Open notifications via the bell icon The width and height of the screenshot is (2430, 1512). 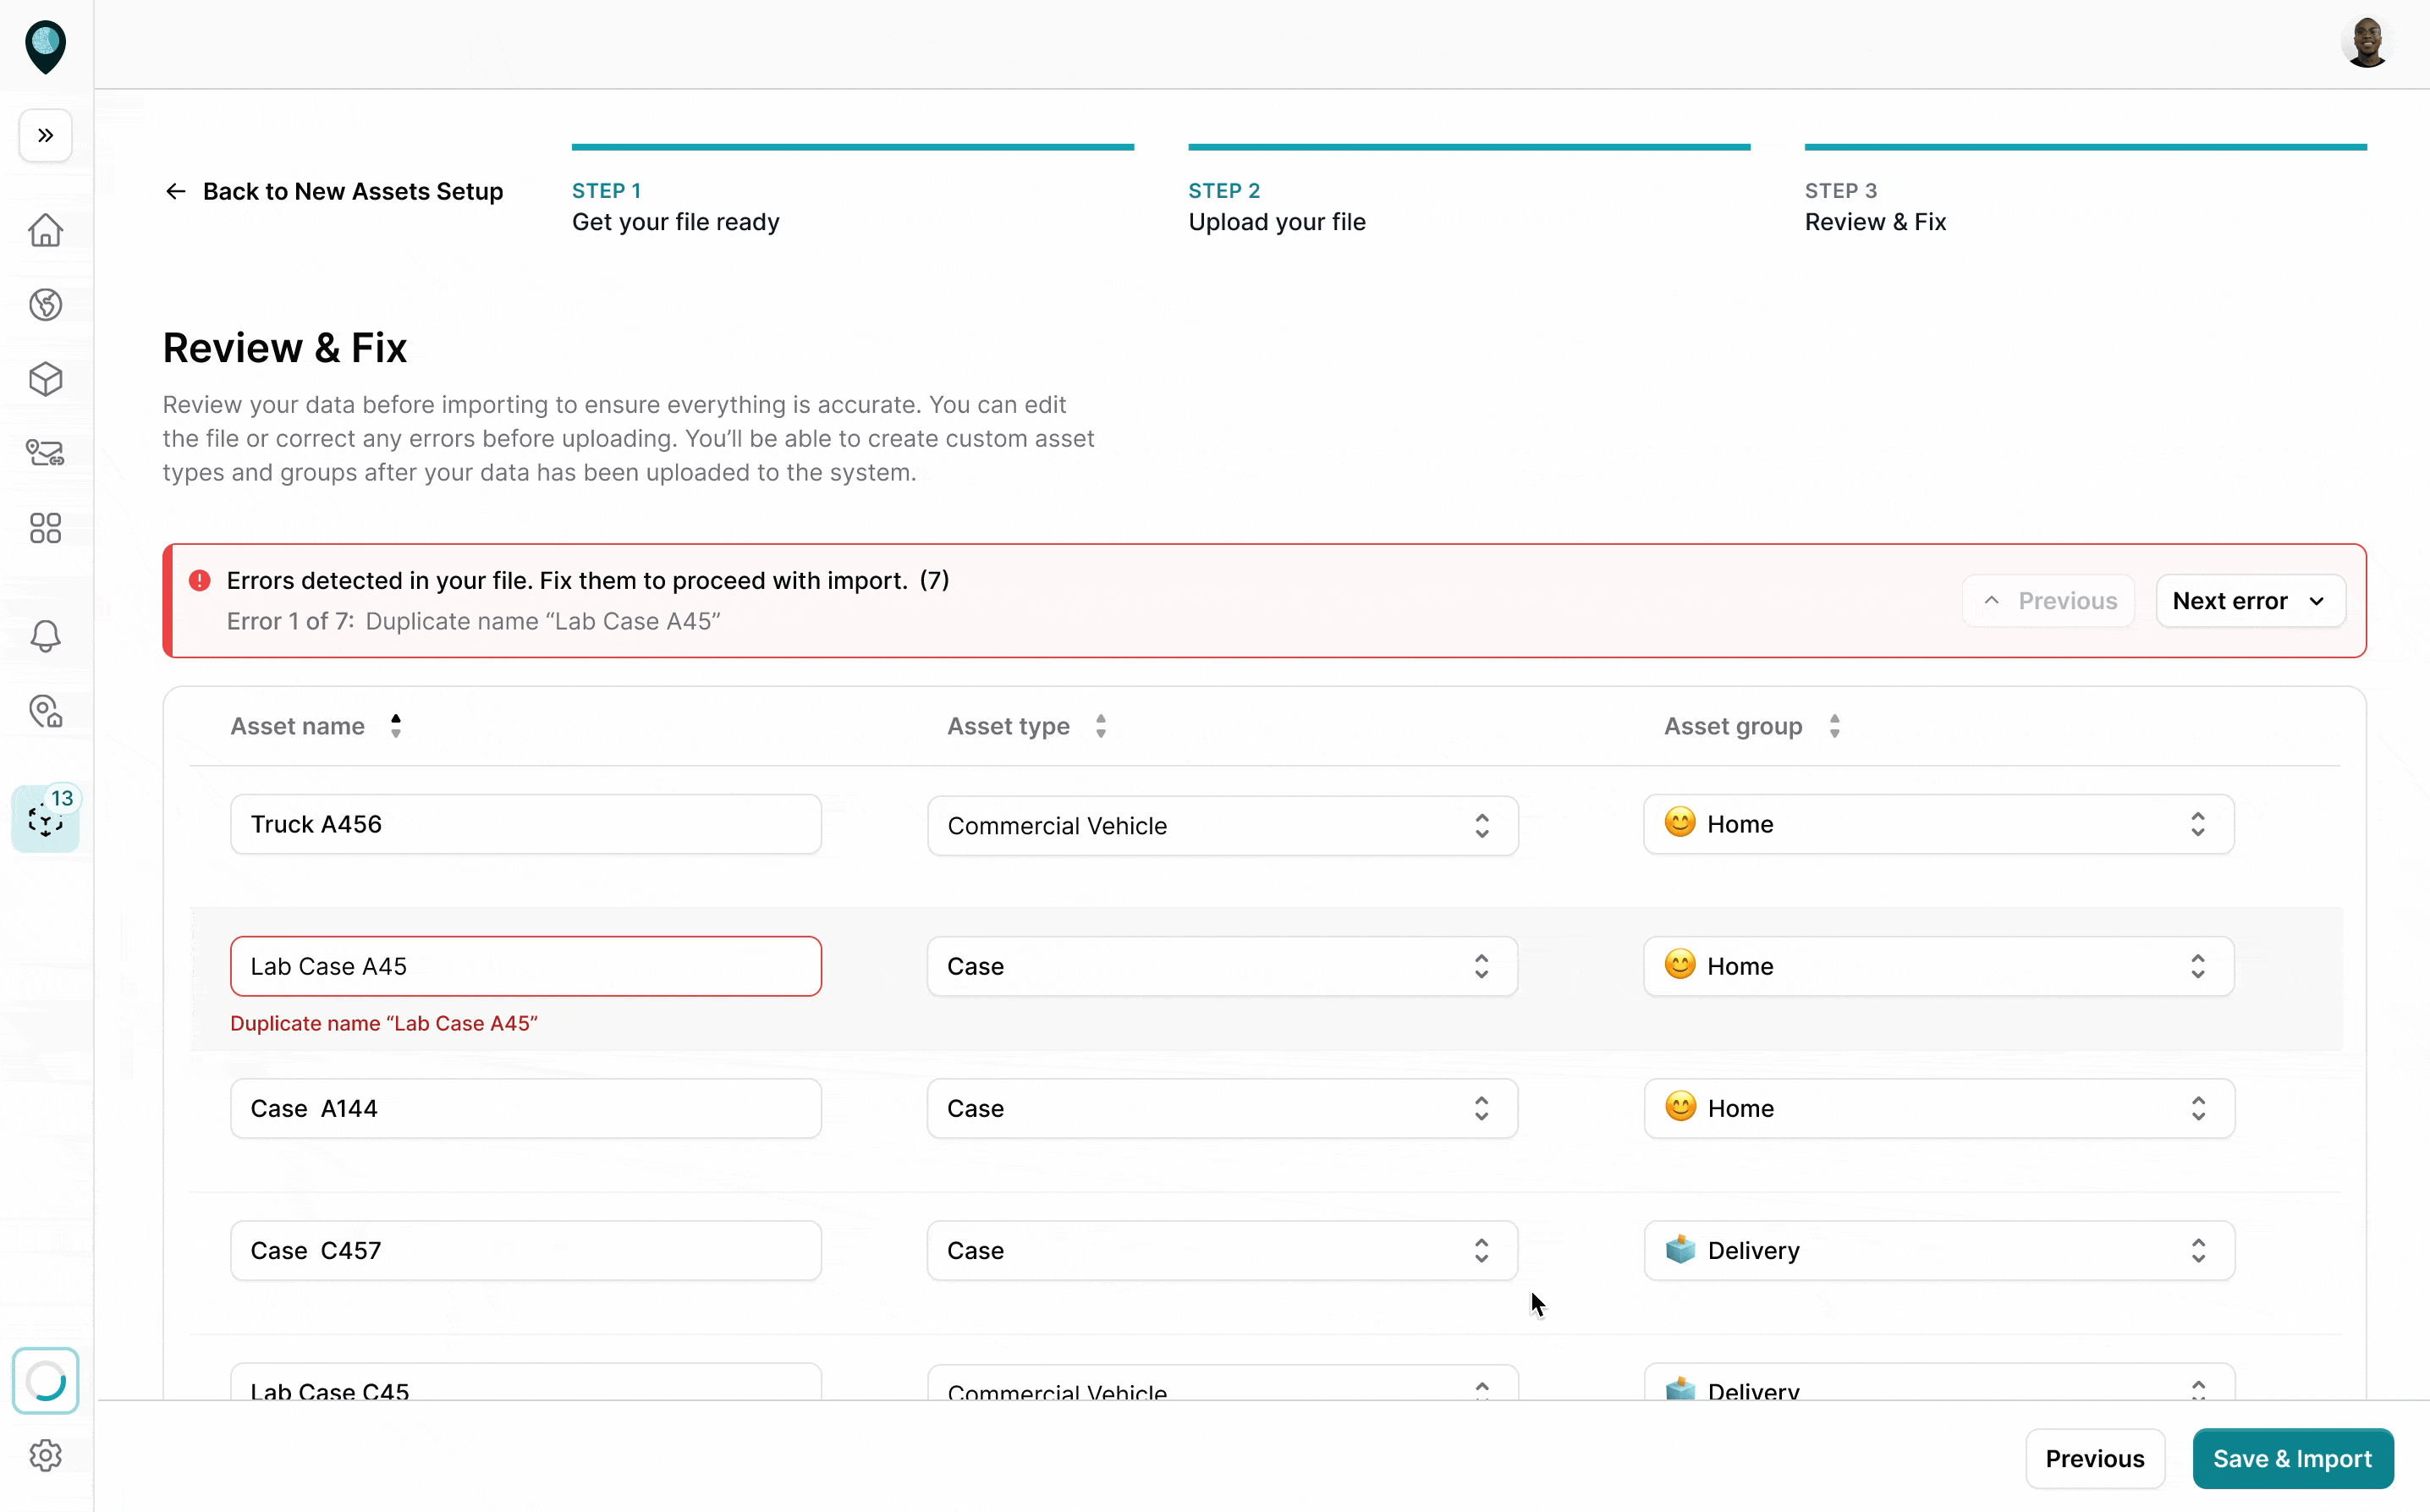pyautogui.click(x=45, y=636)
